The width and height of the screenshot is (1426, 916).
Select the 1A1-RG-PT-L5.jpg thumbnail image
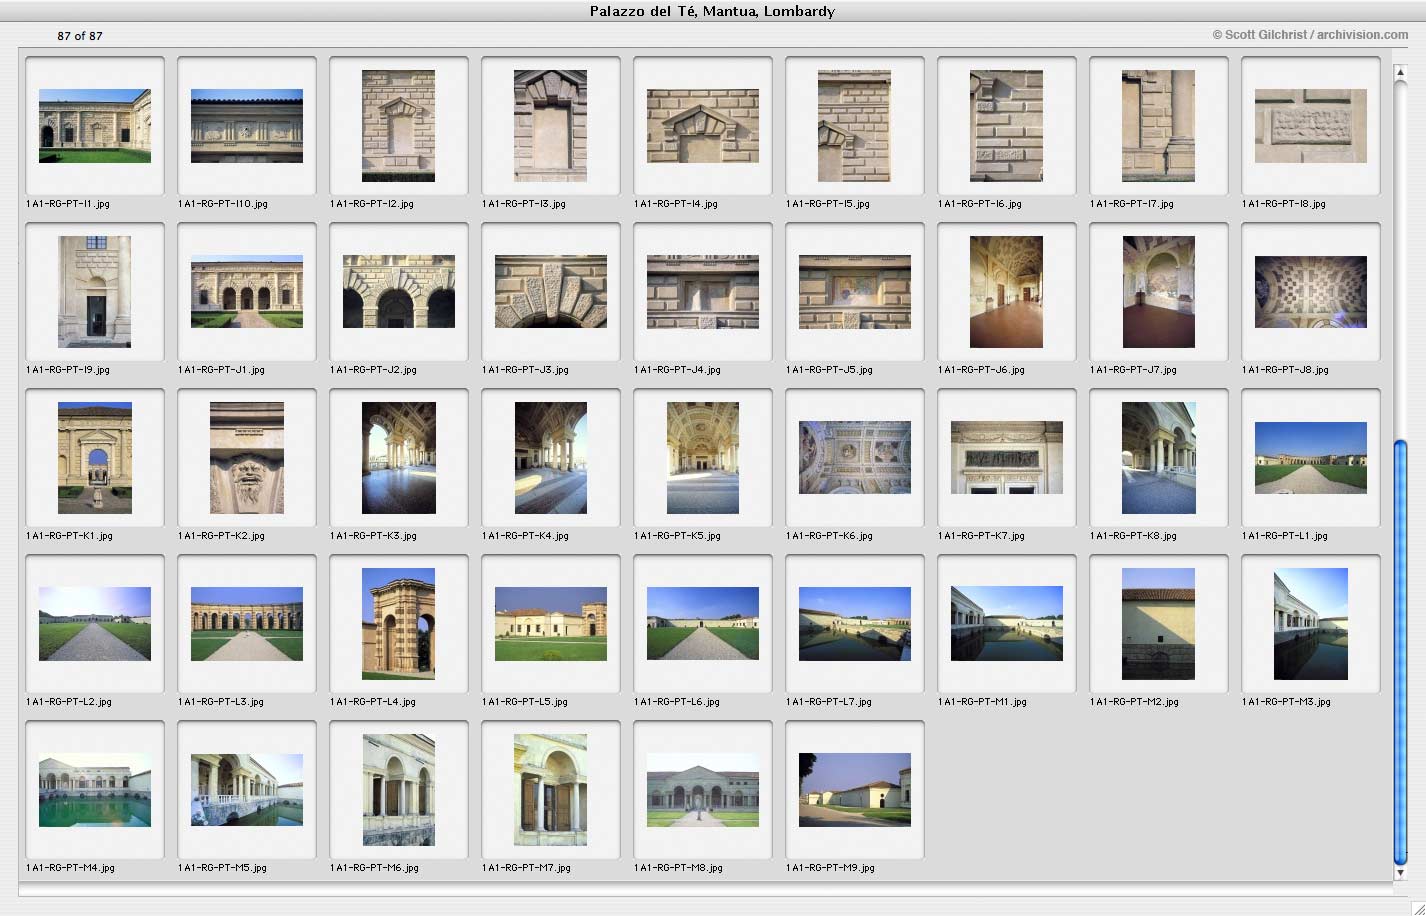coord(551,624)
